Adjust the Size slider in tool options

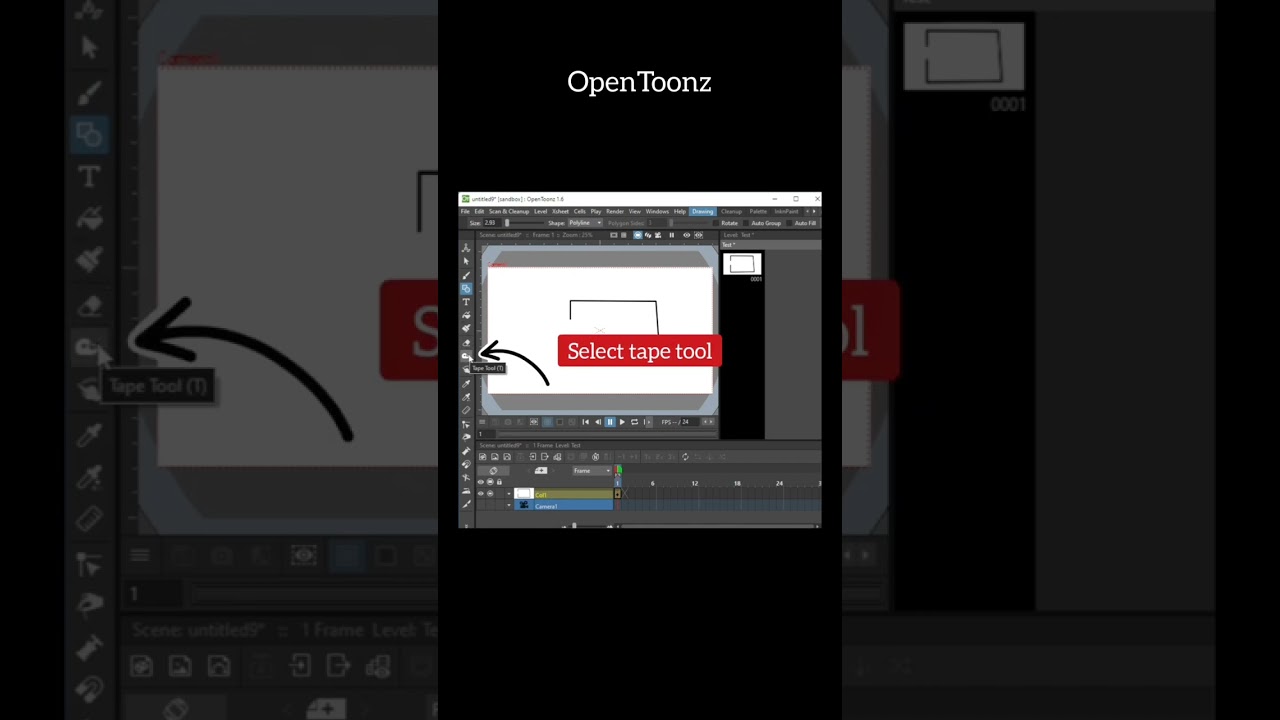click(x=525, y=223)
